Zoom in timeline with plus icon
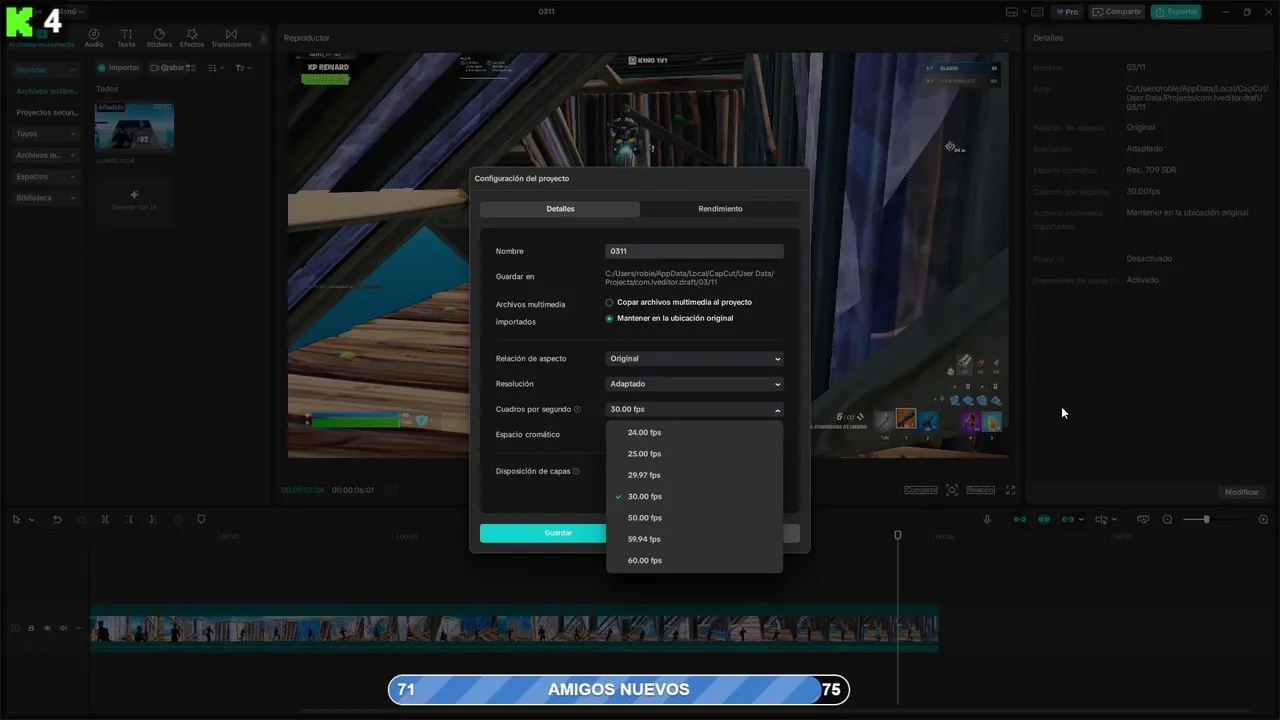This screenshot has width=1280, height=720. coord(1263,519)
